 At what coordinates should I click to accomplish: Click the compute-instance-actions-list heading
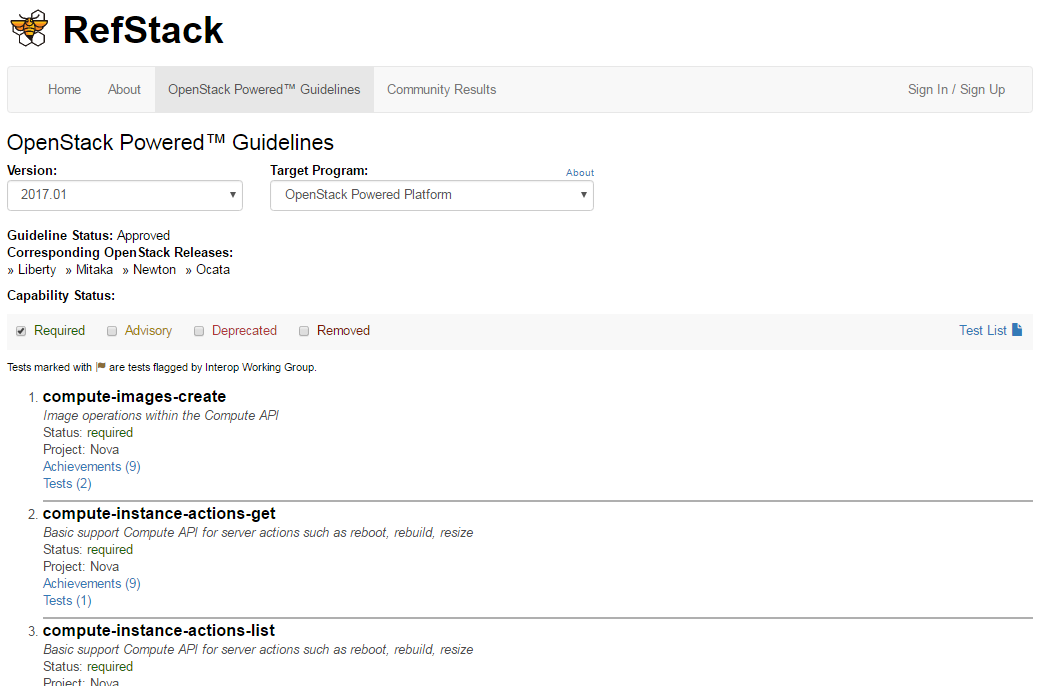tap(159, 630)
